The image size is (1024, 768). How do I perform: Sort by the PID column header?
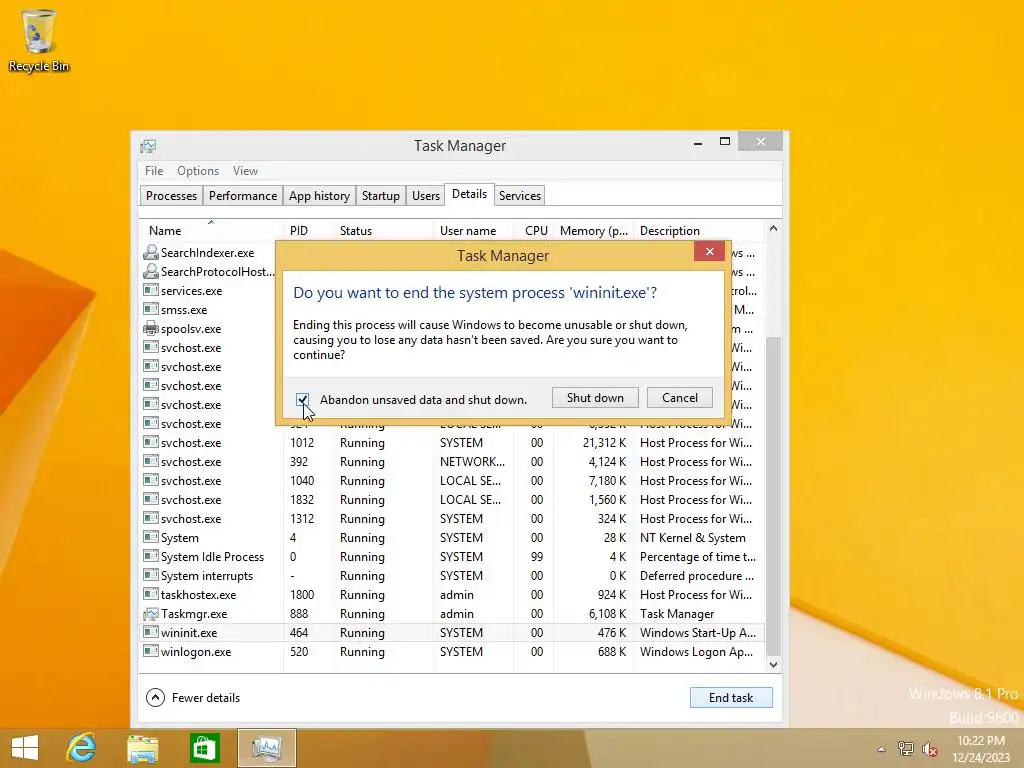coord(308,231)
